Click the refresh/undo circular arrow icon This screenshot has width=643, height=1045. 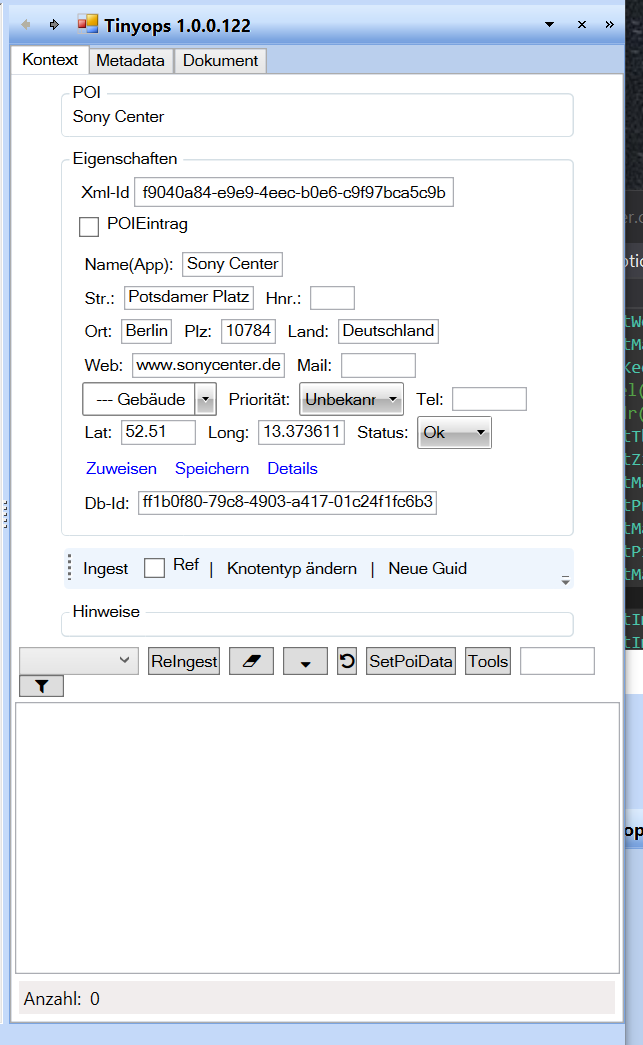tap(346, 661)
